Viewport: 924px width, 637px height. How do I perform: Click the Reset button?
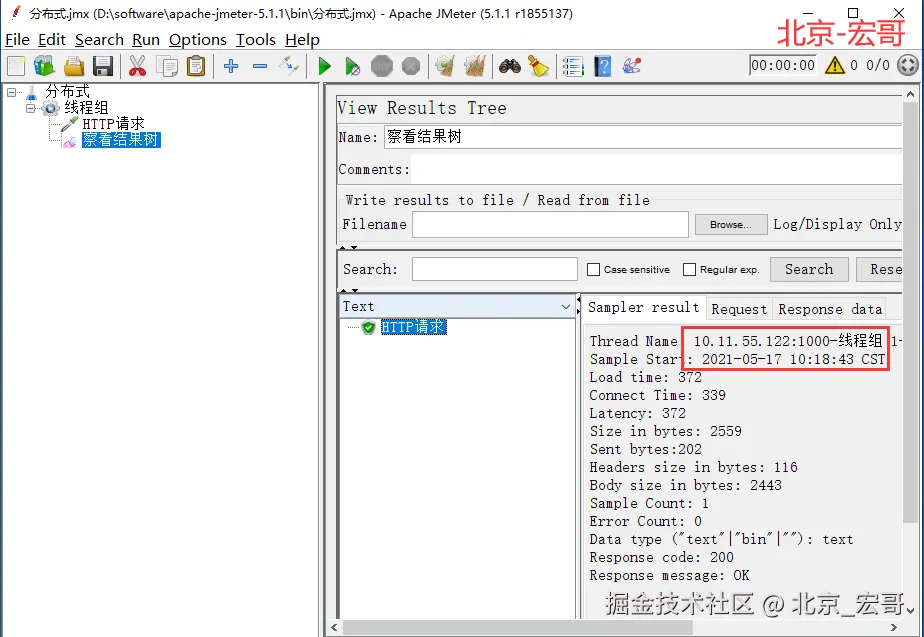click(879, 269)
